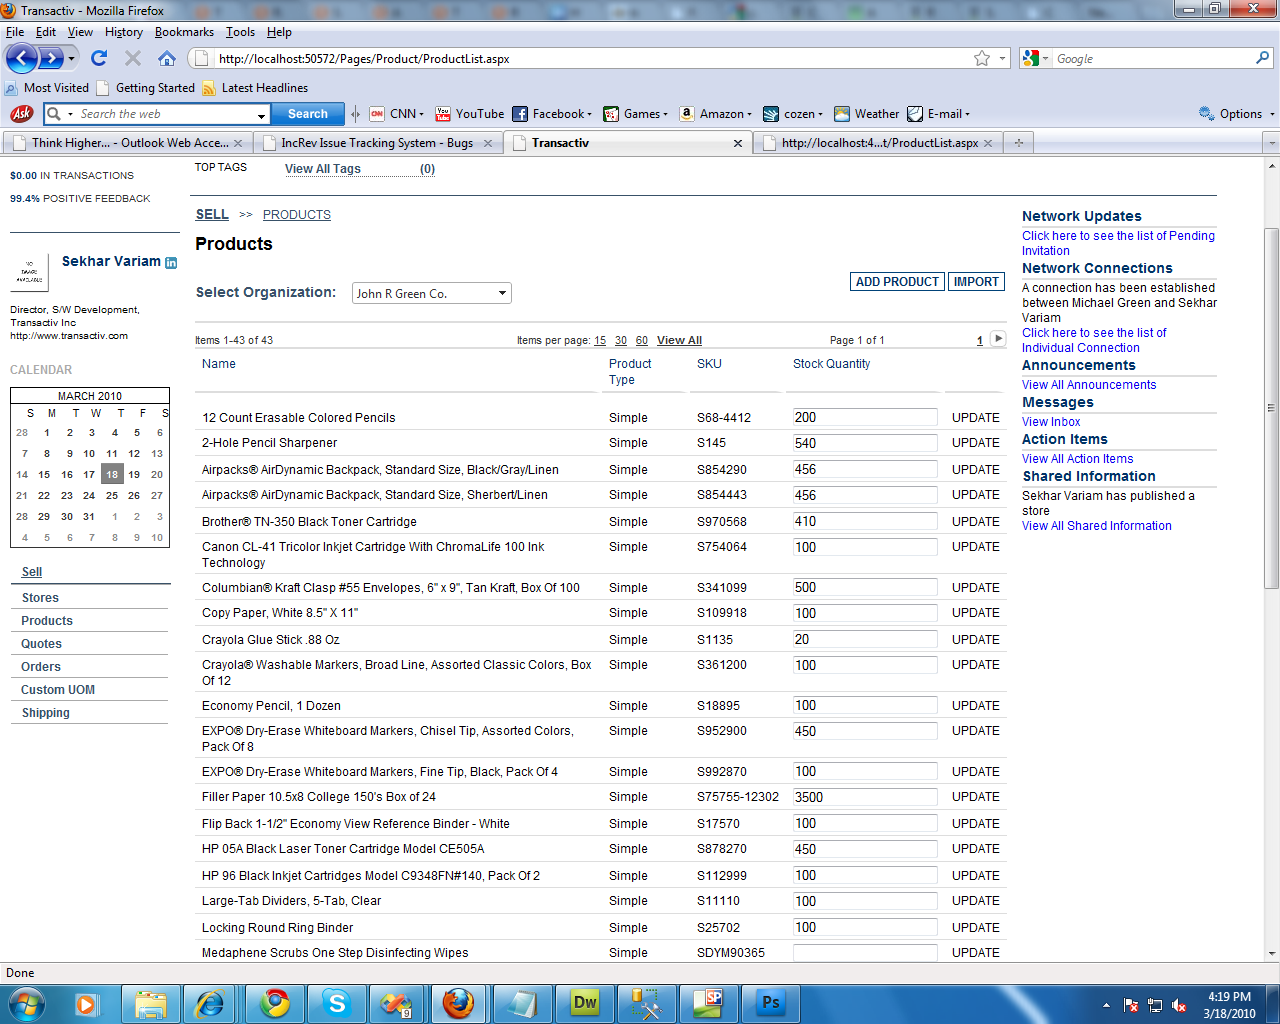
Task: Click the ADD PRODUCT button
Action: point(897,282)
